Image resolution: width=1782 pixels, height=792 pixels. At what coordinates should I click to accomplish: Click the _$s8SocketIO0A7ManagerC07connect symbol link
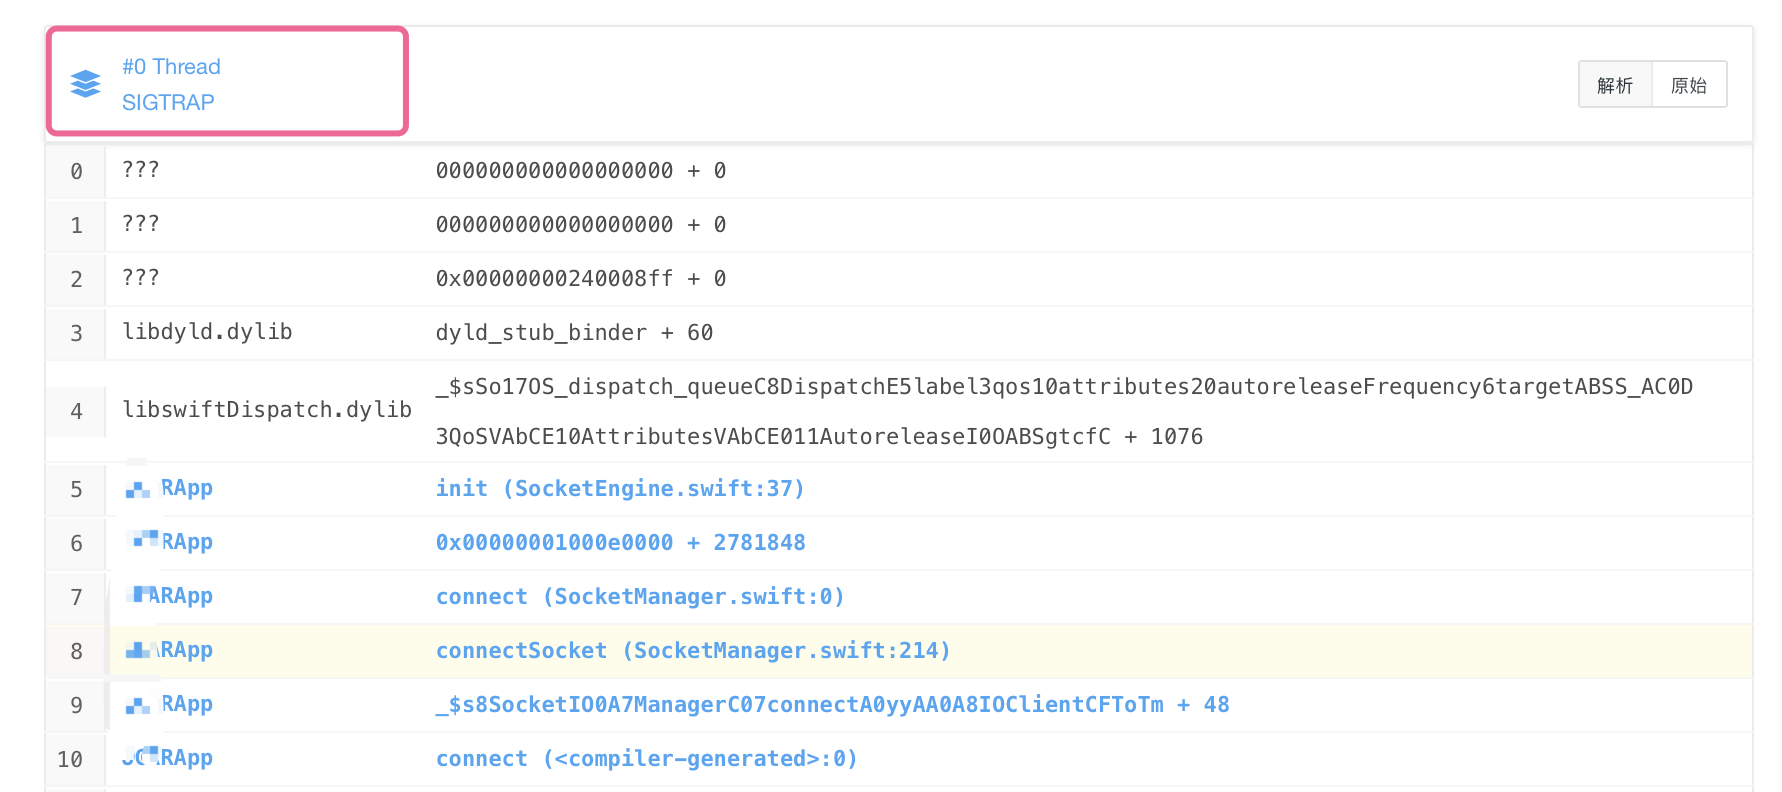pos(832,704)
